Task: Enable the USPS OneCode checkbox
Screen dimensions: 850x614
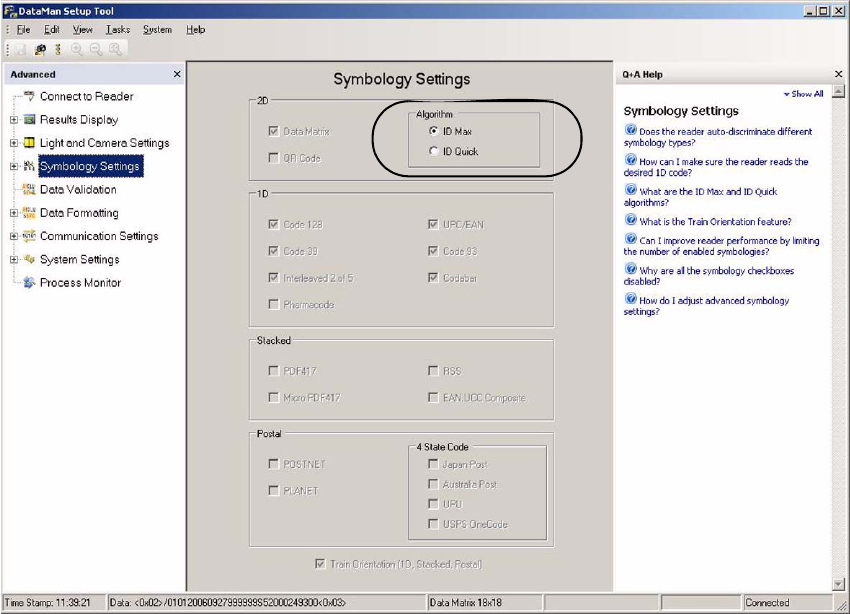Action: [433, 524]
